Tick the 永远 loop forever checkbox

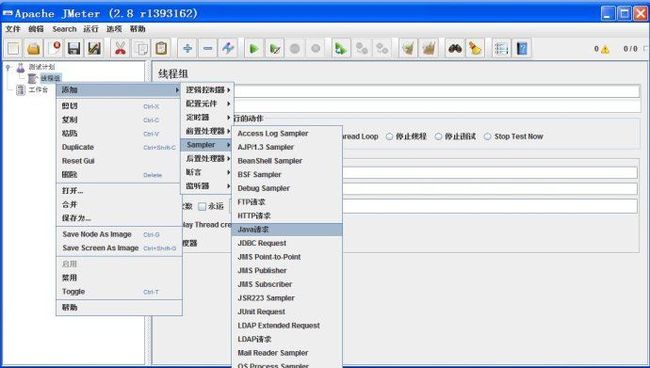tap(202, 206)
